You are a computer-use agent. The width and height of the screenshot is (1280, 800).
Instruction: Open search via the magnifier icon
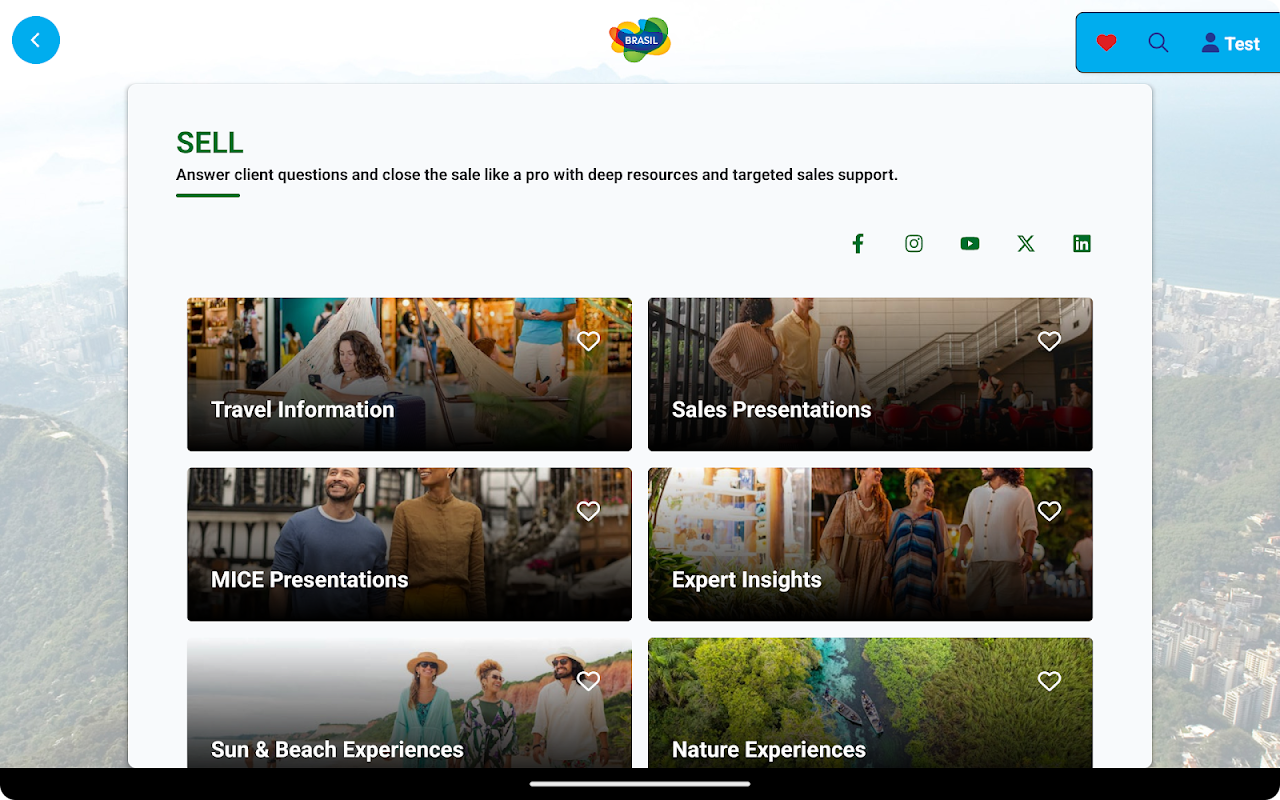[1158, 43]
